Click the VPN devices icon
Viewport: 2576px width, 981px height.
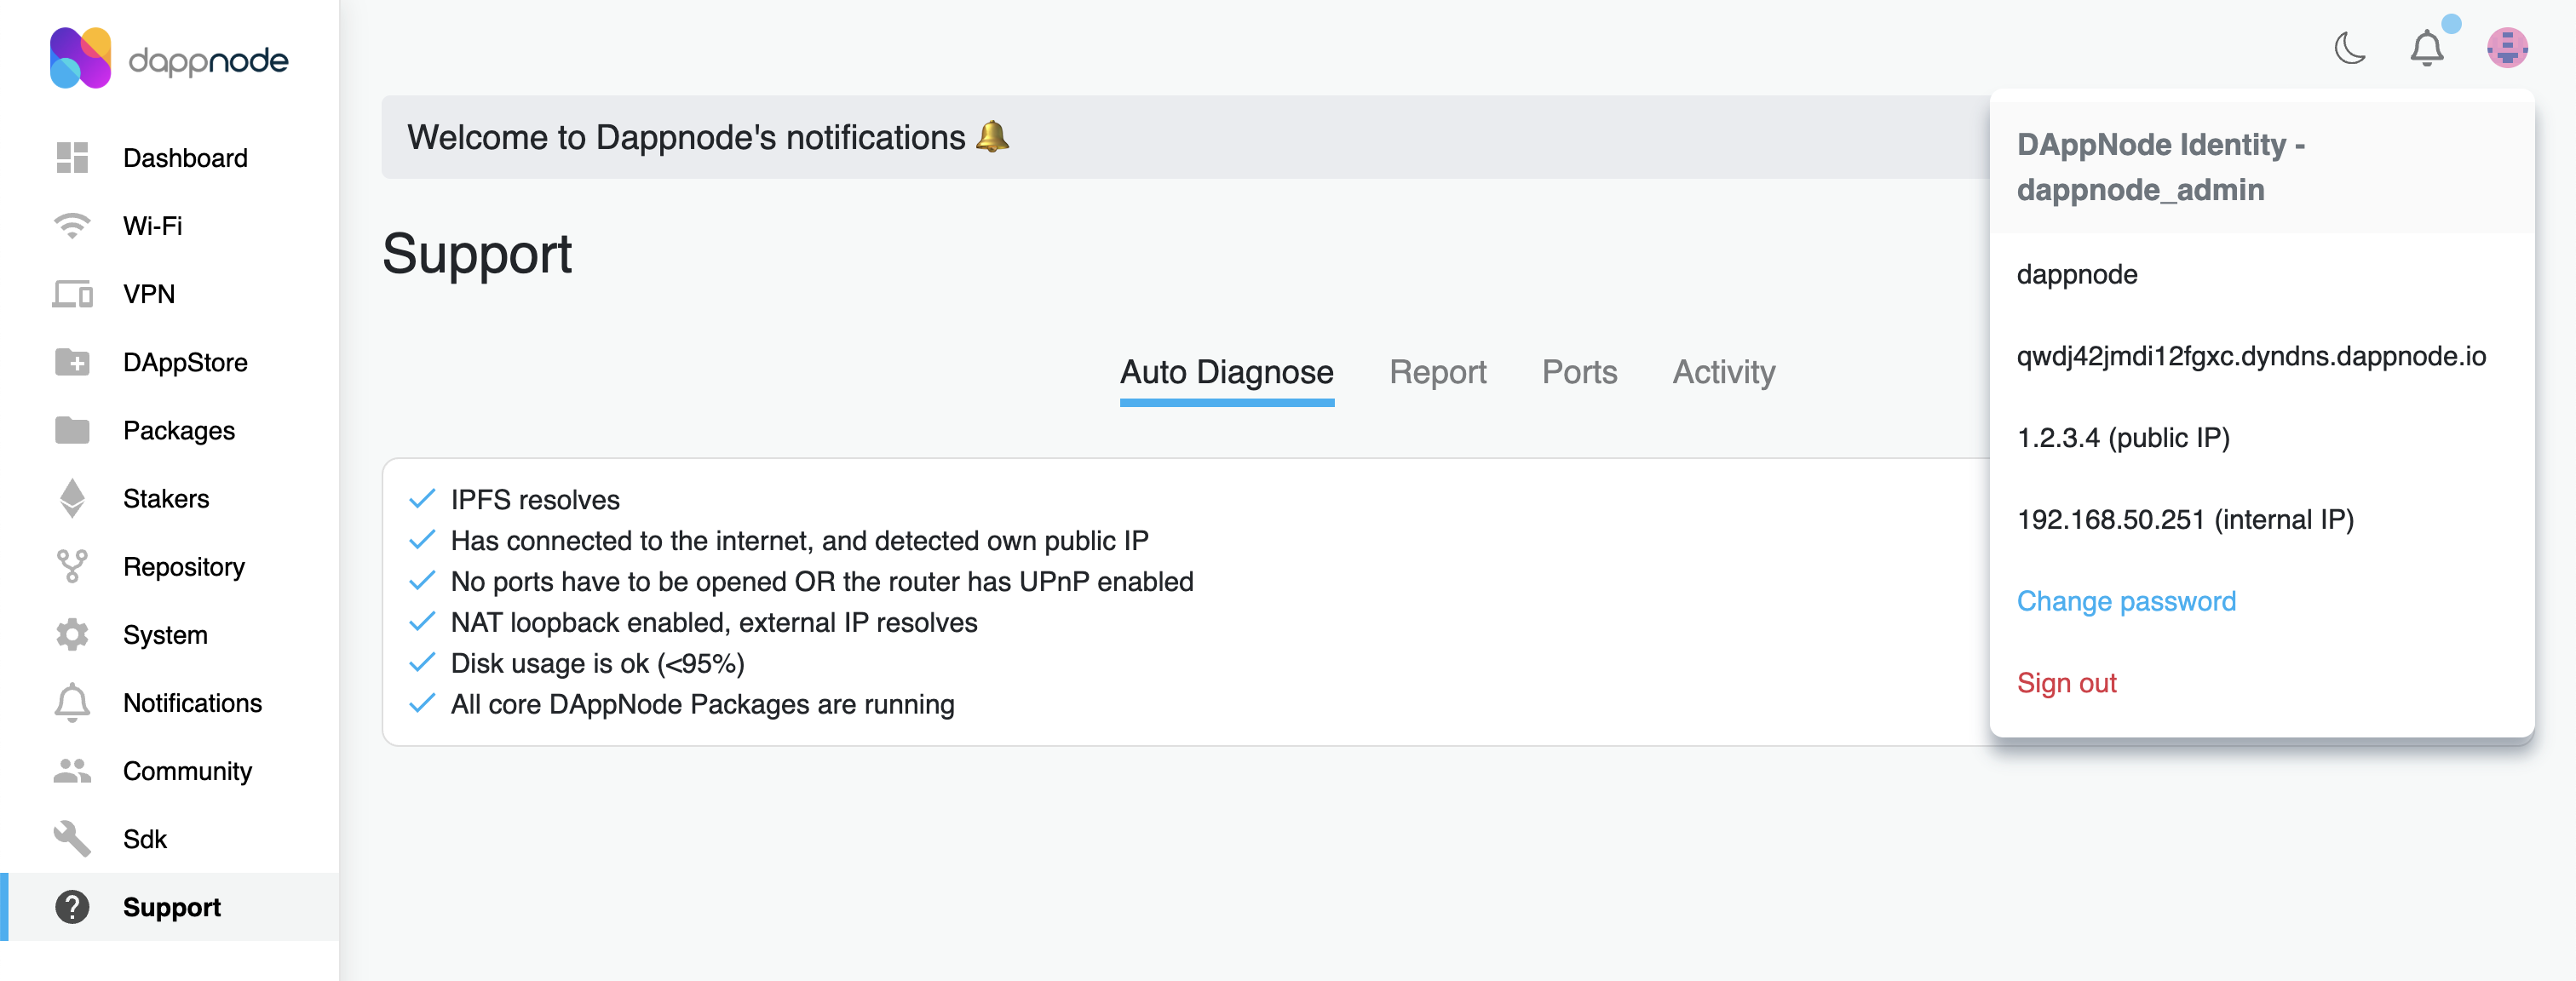click(72, 294)
